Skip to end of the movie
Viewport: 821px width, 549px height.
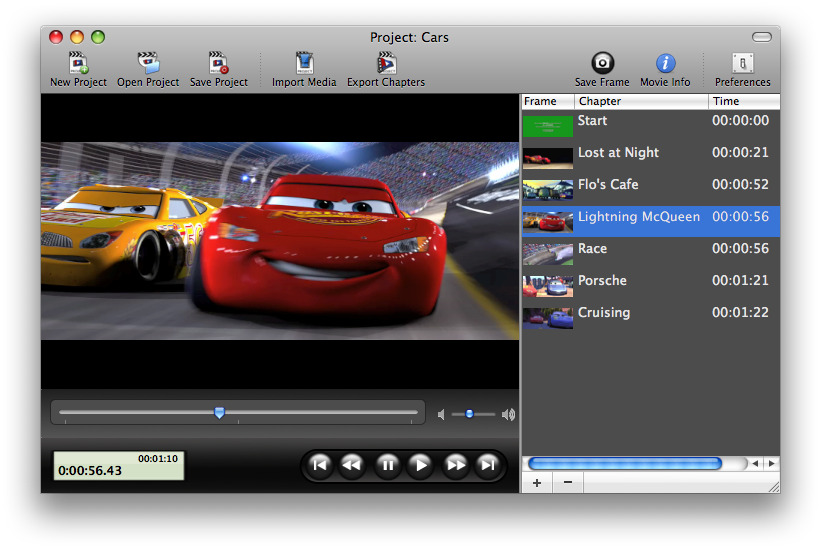pyautogui.click(x=488, y=465)
